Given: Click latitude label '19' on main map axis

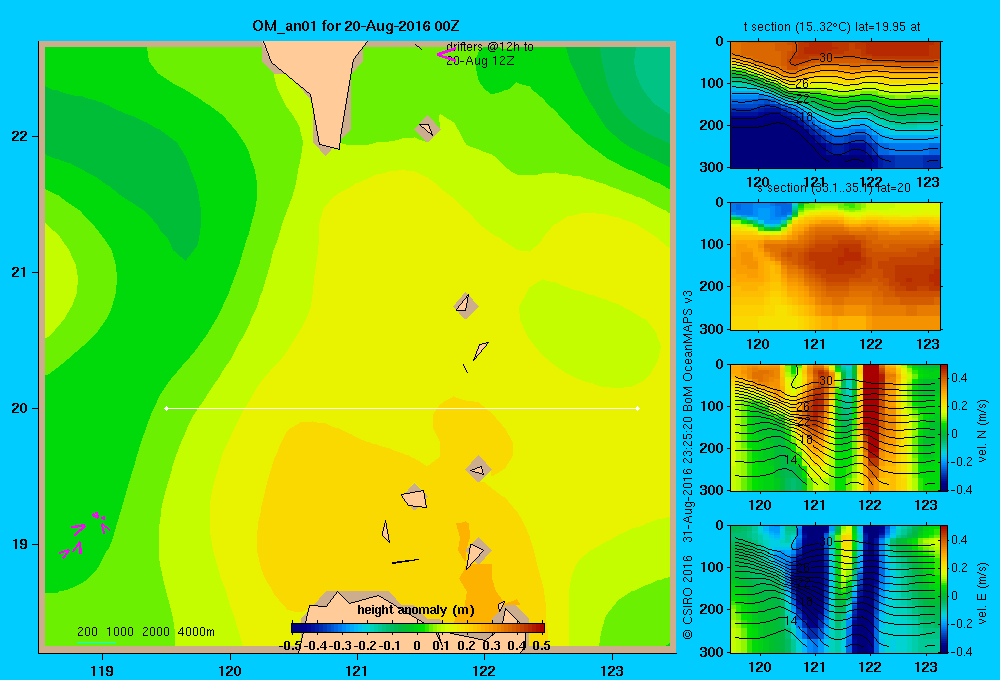Looking at the screenshot, I should point(19,544).
